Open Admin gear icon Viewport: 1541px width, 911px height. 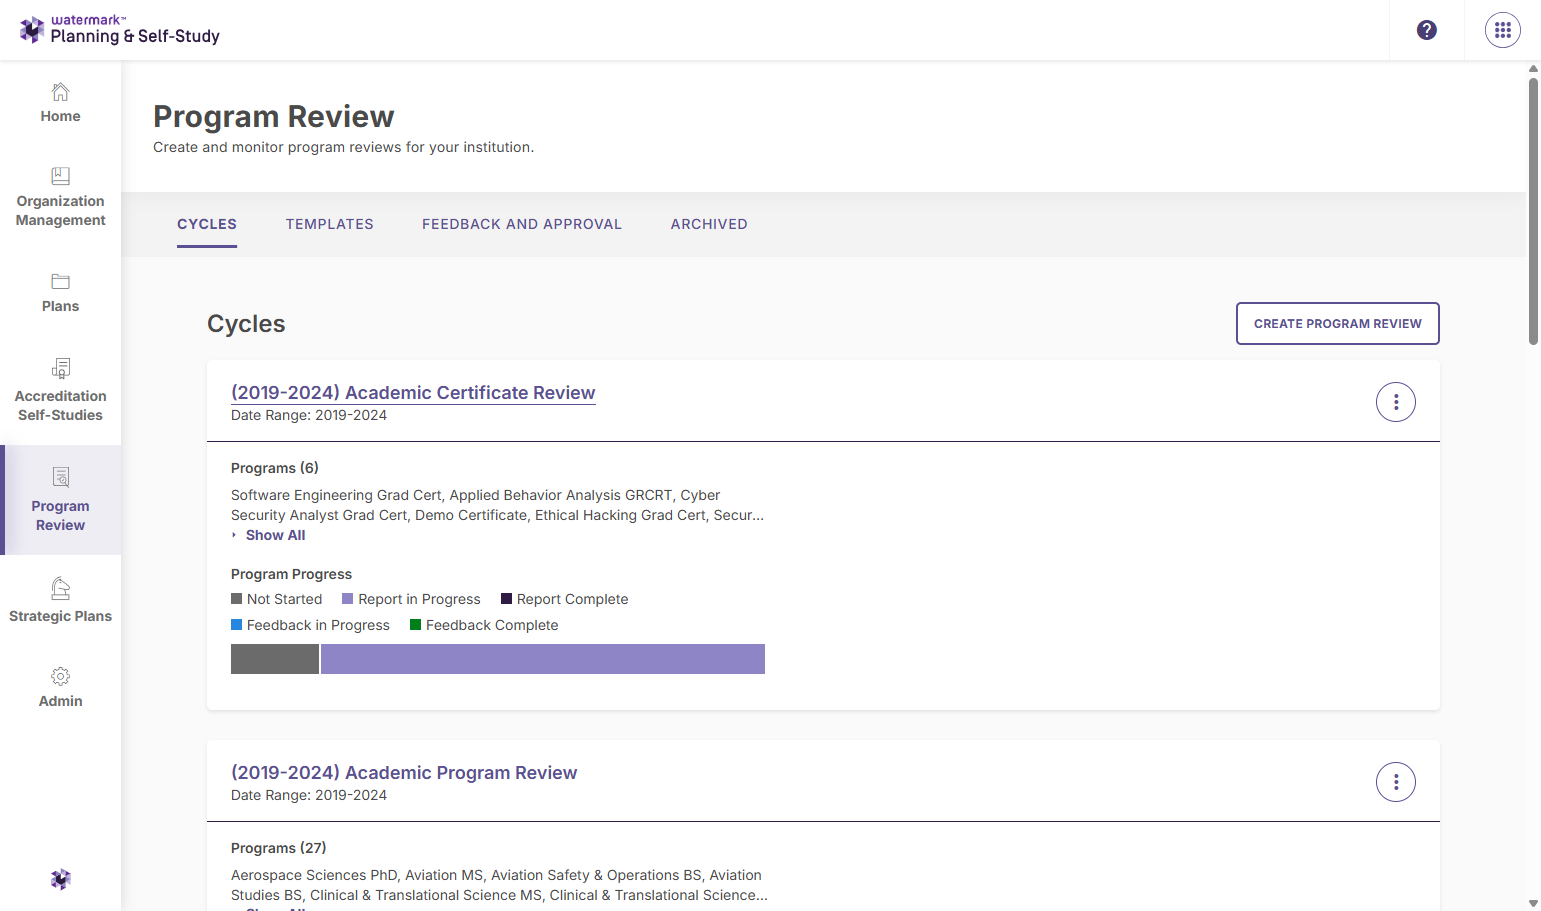pos(60,676)
